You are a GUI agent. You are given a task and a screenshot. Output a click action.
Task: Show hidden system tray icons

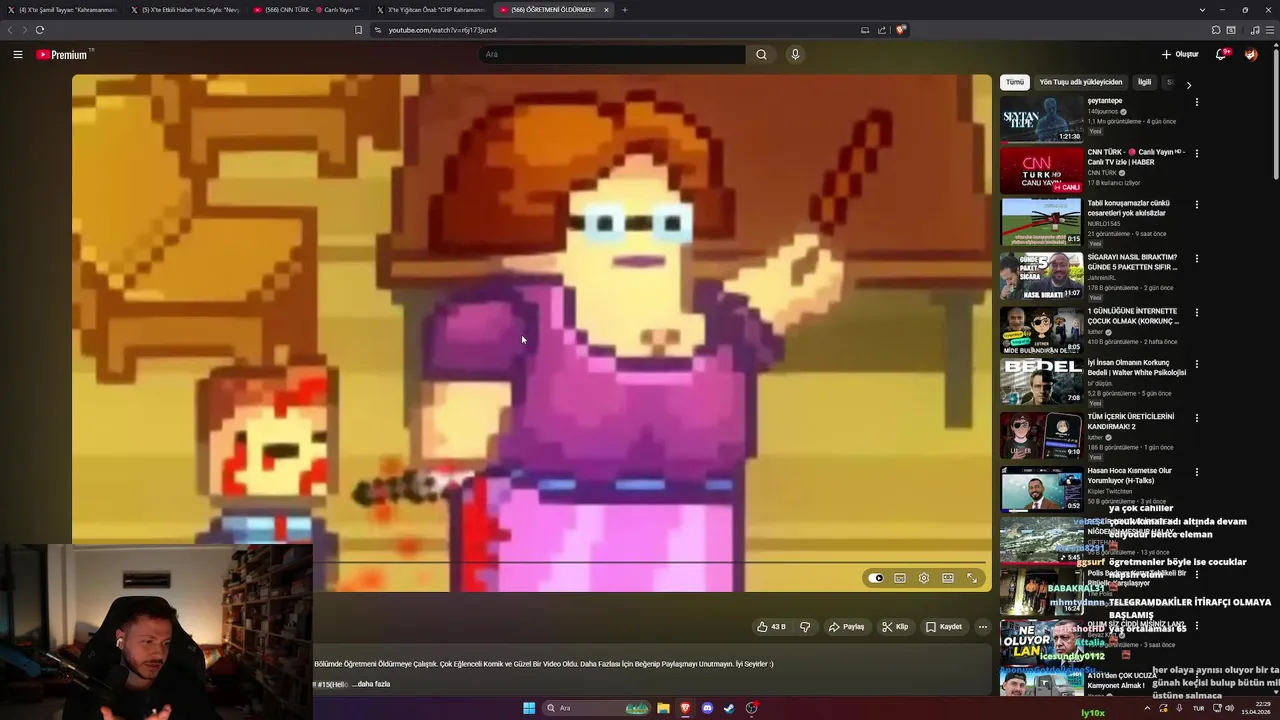pos(1147,708)
